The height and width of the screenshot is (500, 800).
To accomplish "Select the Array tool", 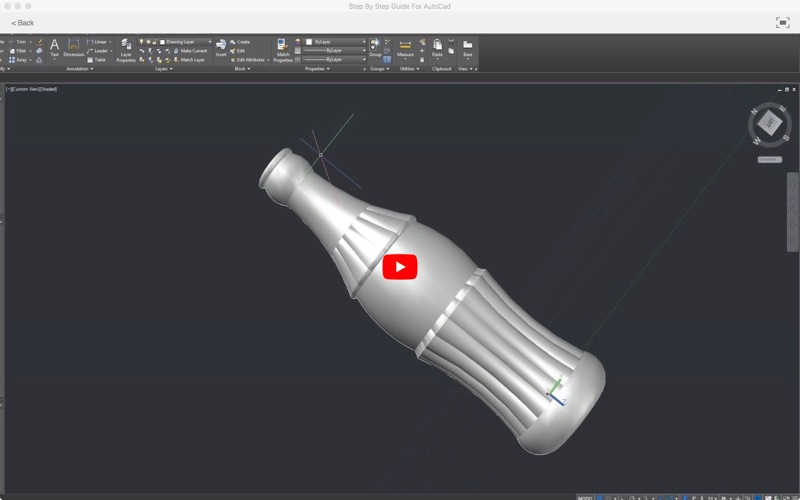I will coord(18,60).
